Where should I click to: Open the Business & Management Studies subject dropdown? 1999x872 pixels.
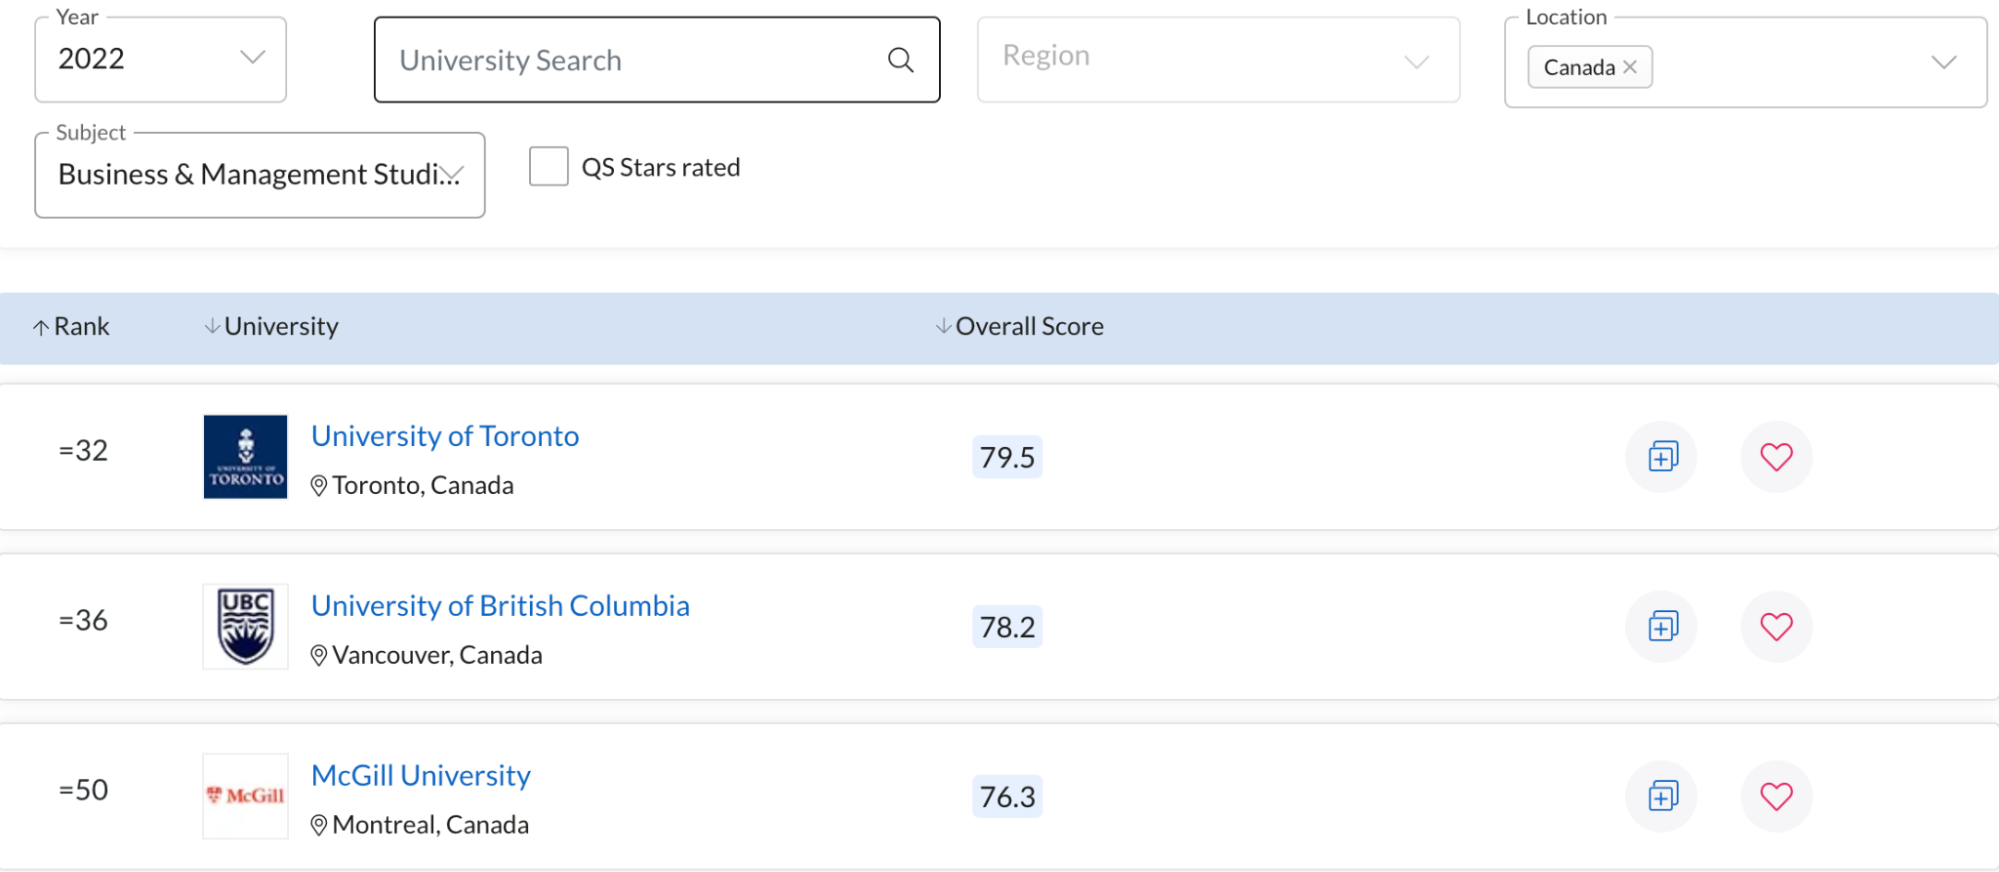(x=260, y=175)
